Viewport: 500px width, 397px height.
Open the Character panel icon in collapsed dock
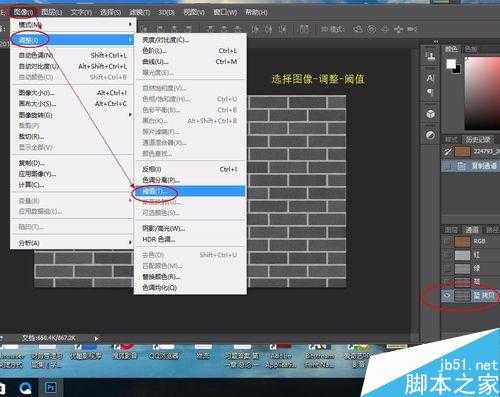(x=430, y=78)
